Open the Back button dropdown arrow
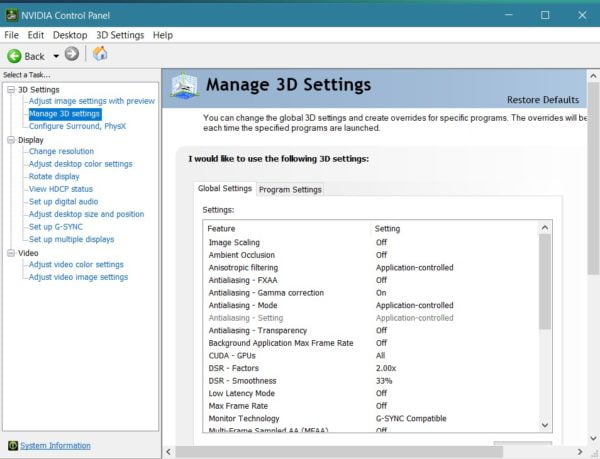Viewport: 600px width, 459px height. (x=54, y=56)
